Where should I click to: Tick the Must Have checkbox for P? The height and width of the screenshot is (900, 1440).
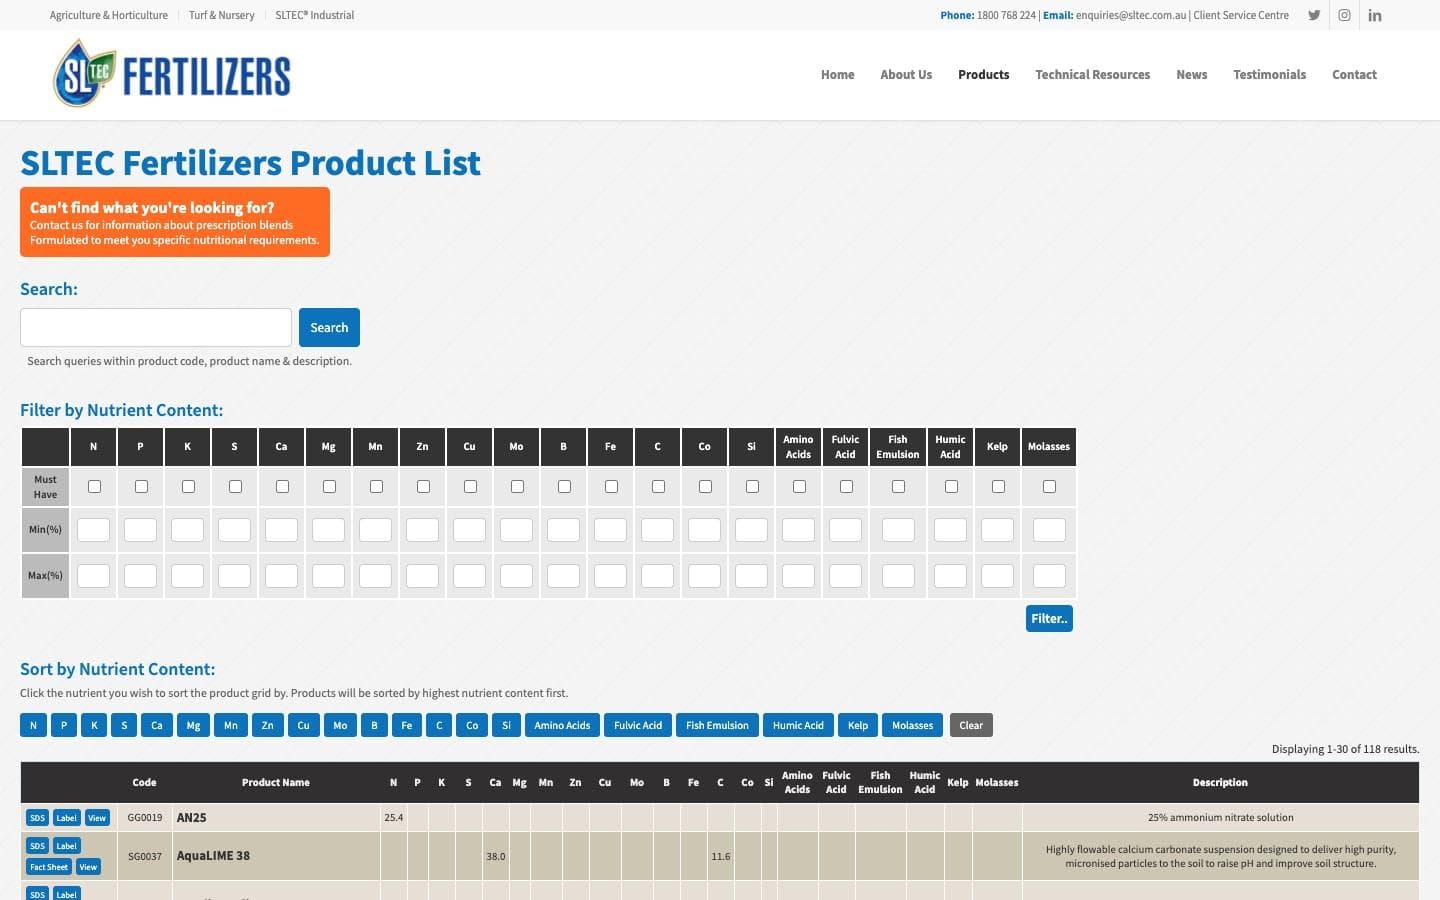141,486
